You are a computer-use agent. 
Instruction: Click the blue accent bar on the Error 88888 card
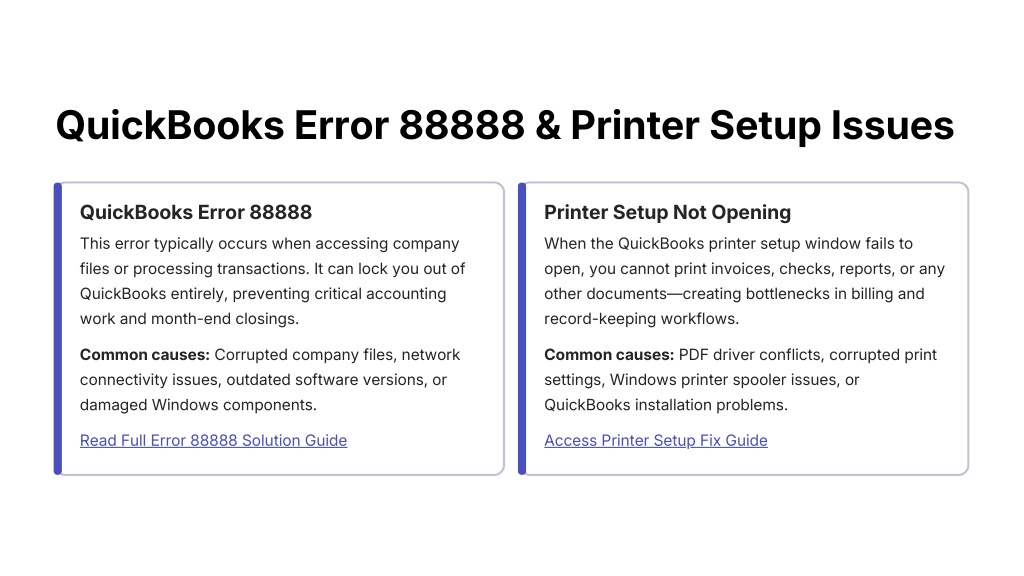pyautogui.click(x=58, y=328)
